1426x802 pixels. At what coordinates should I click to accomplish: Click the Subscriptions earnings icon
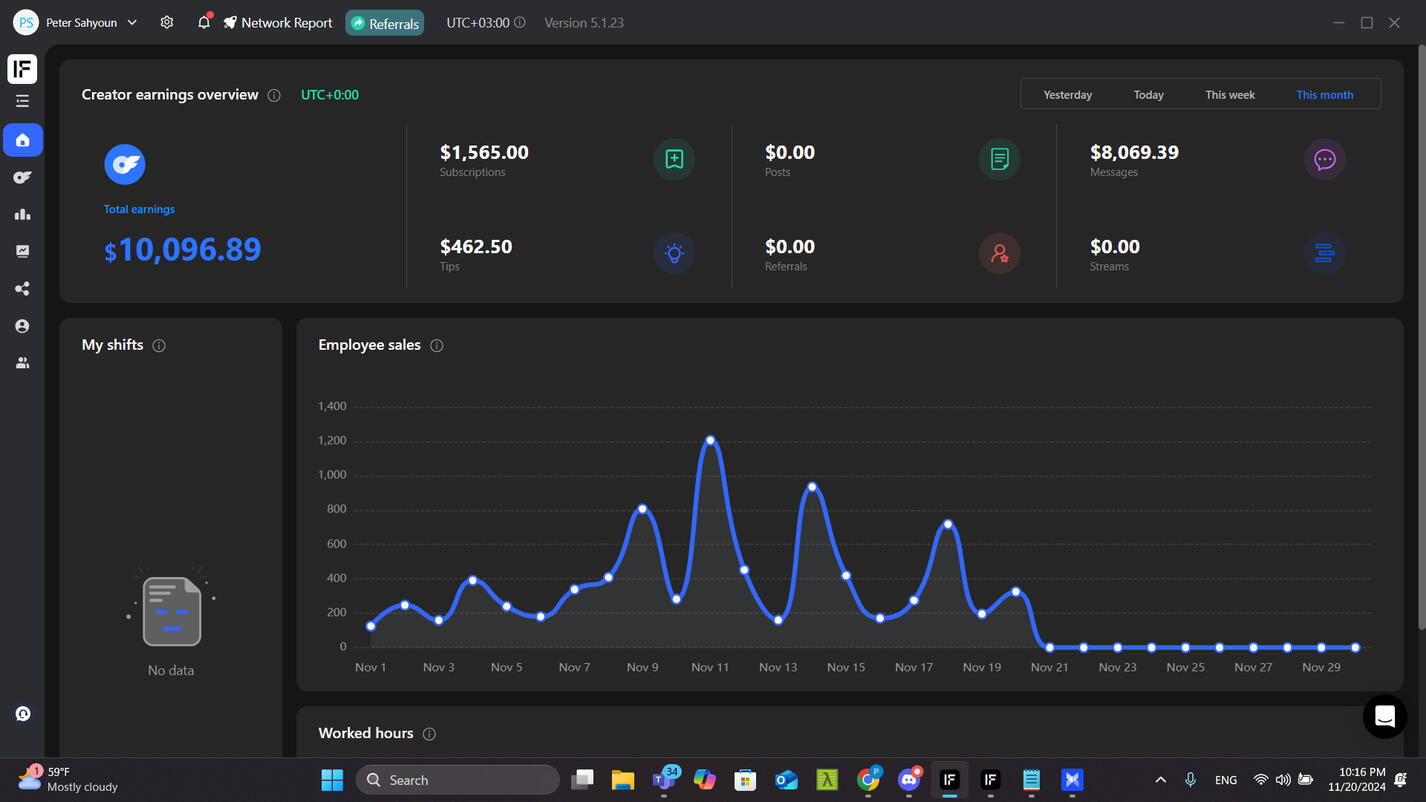(674, 160)
